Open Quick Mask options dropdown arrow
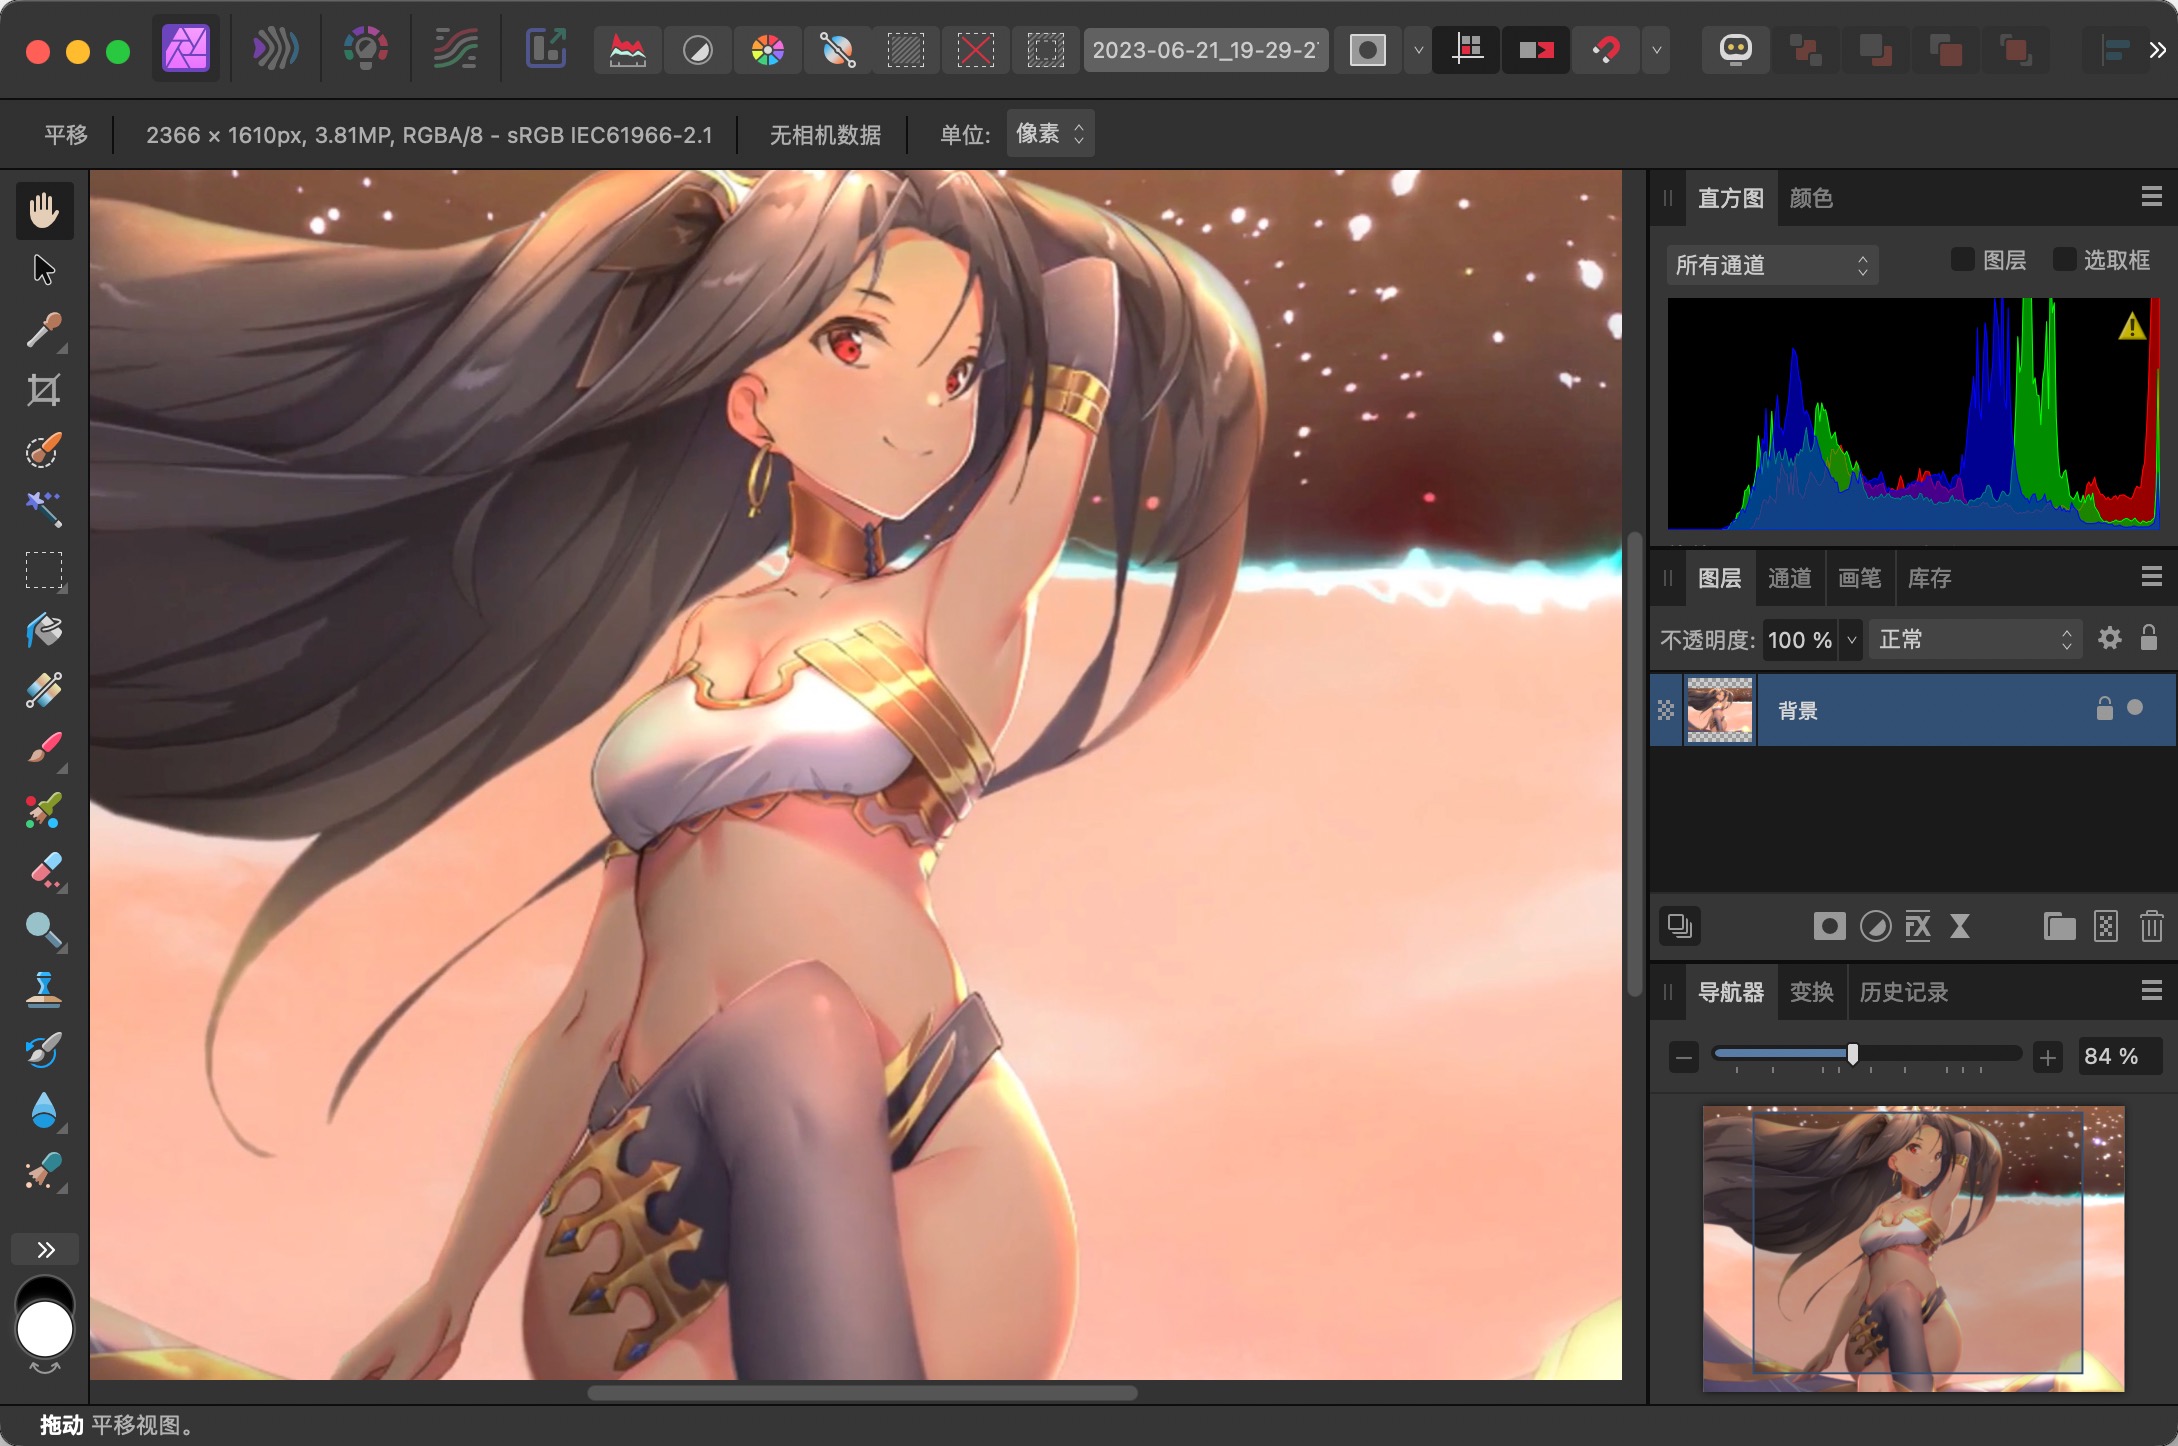This screenshot has width=2178, height=1446. point(1418,50)
